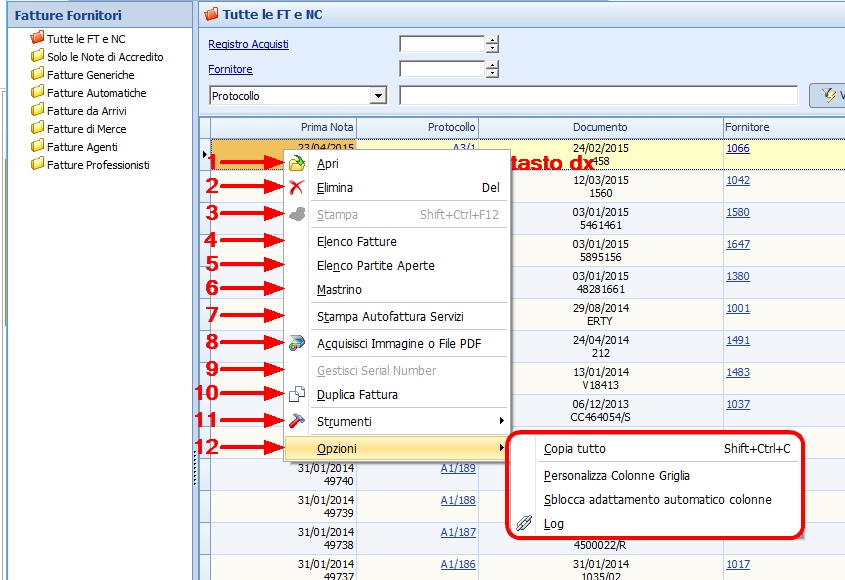The width and height of the screenshot is (845, 580).
Task: Choose Elenco Partite Aperte from context menu
Action: point(375,266)
